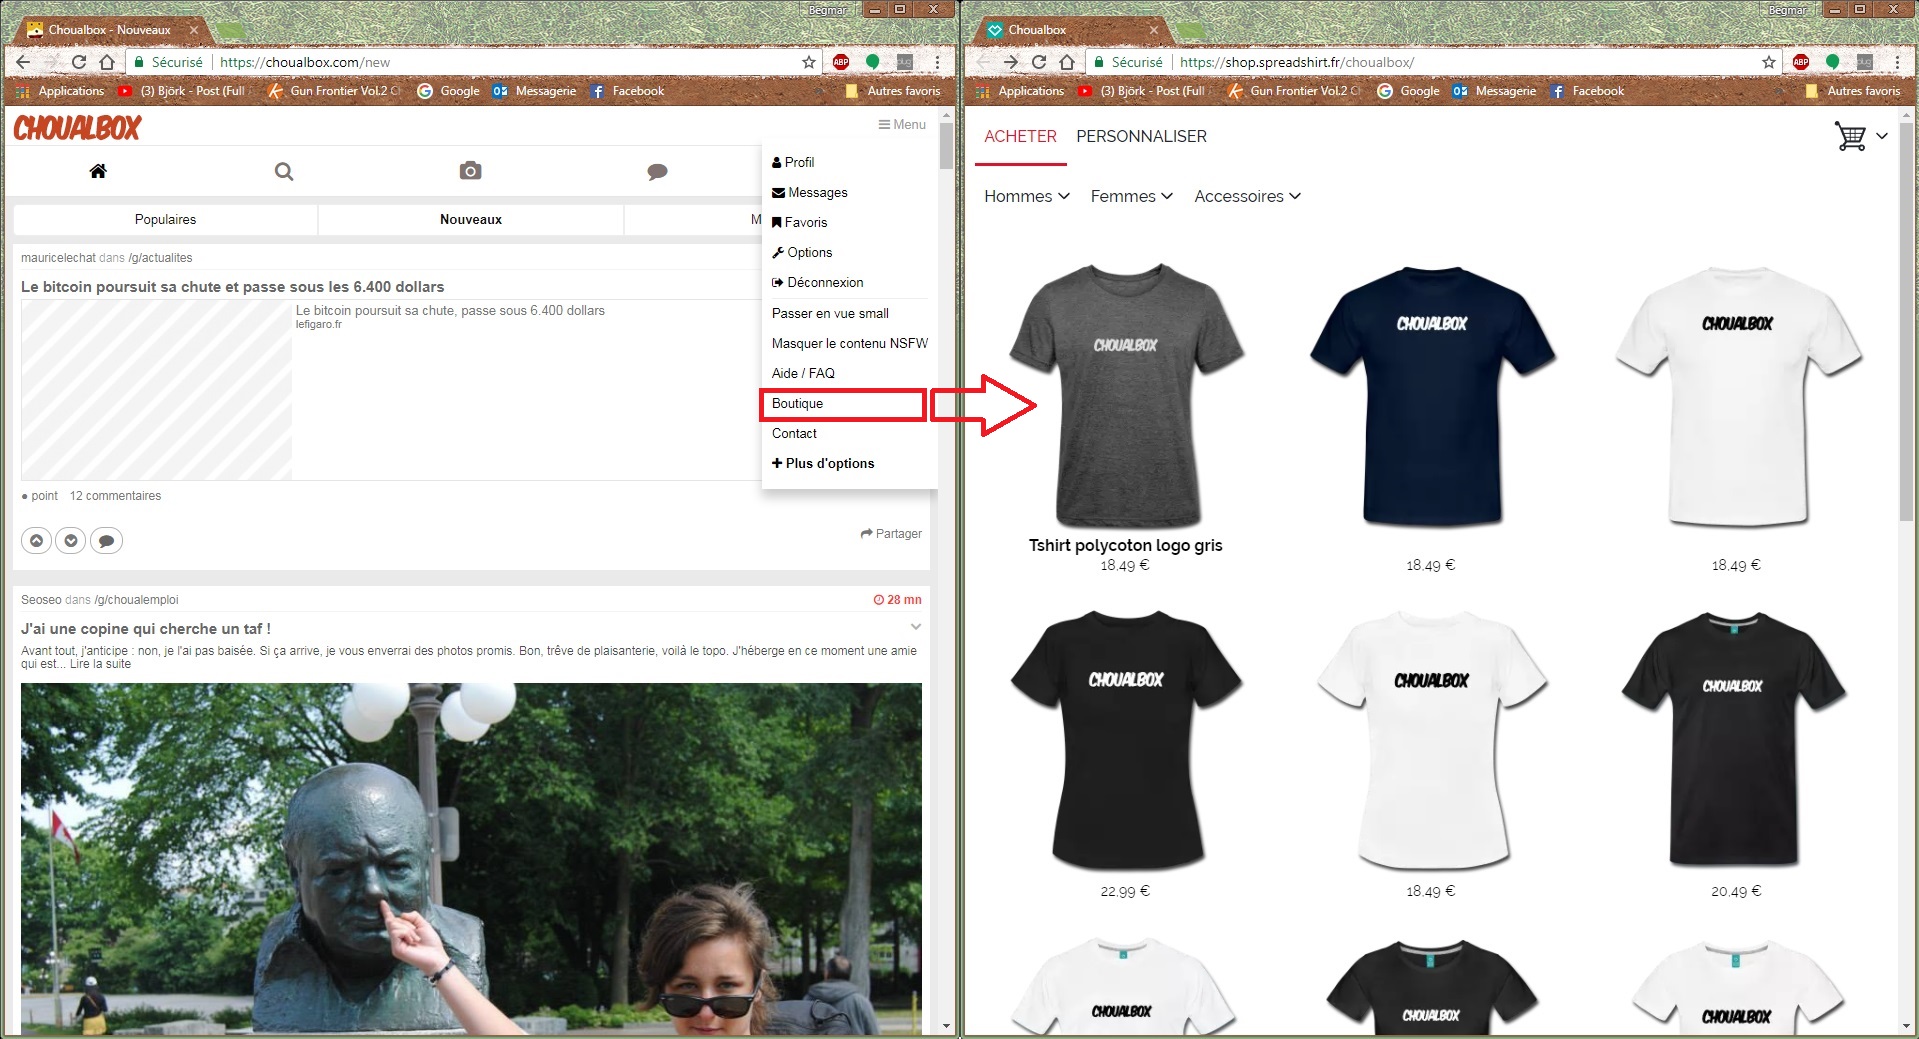Click the comment bubble under bitcoin post

point(106,541)
